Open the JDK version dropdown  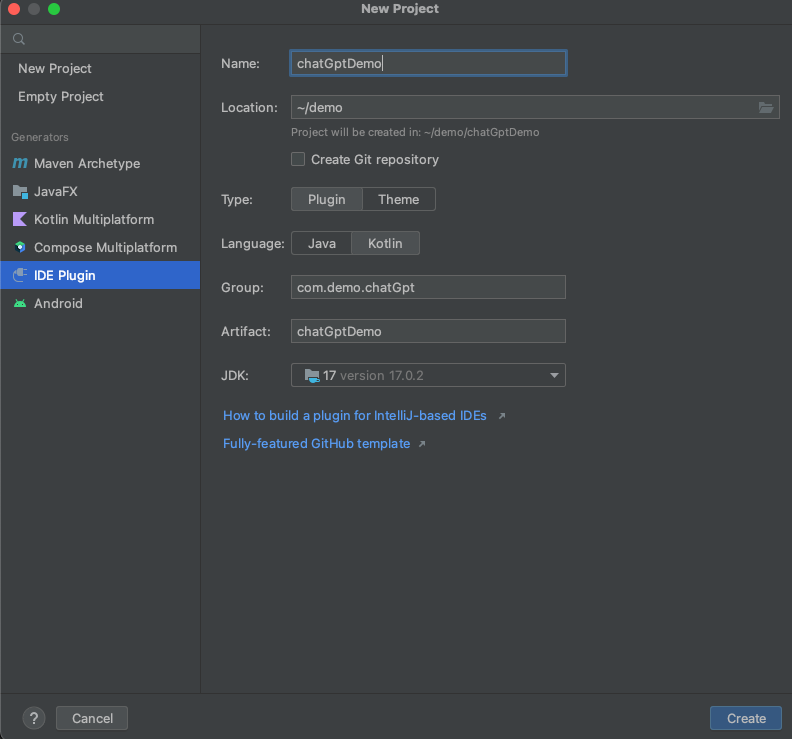click(x=428, y=375)
